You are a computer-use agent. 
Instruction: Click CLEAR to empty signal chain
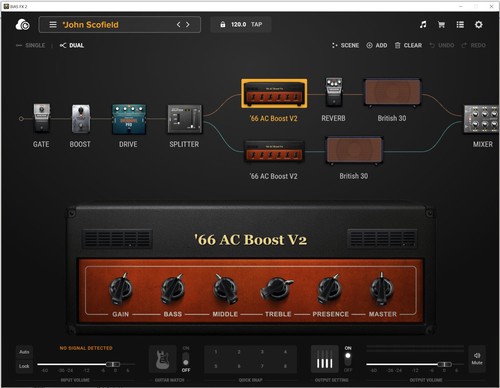point(408,45)
